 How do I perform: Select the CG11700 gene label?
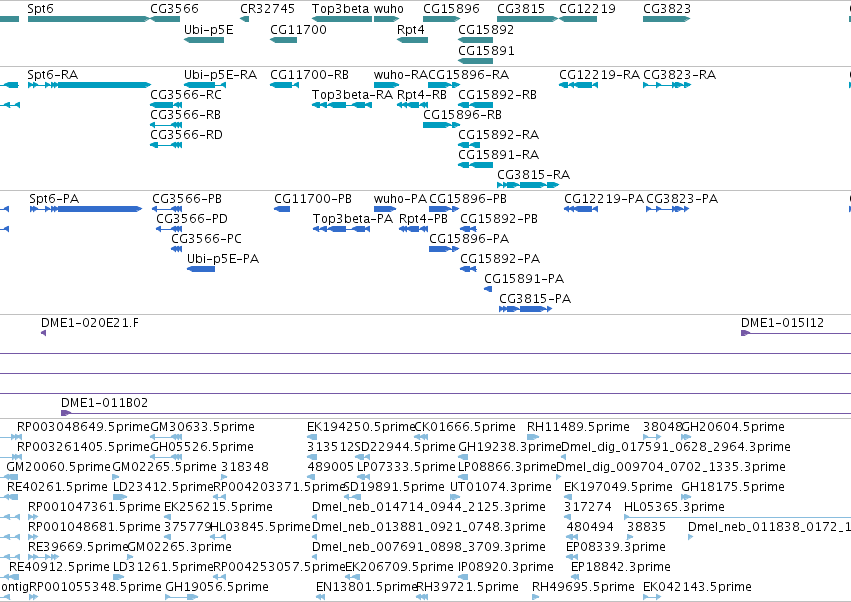(299, 29)
